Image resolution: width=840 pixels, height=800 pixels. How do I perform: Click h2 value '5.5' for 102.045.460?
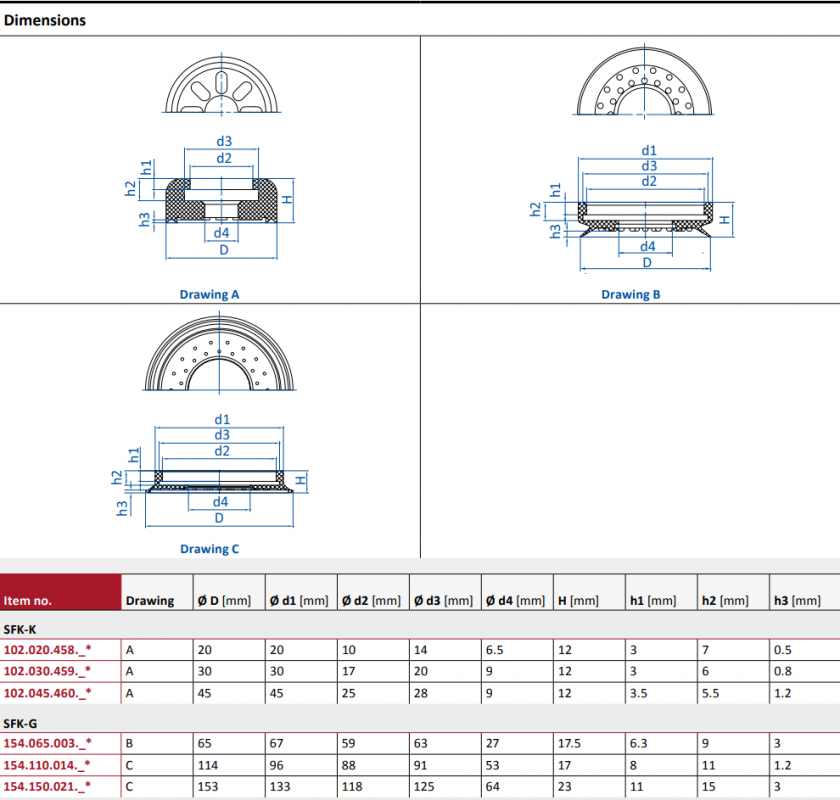tap(710, 693)
